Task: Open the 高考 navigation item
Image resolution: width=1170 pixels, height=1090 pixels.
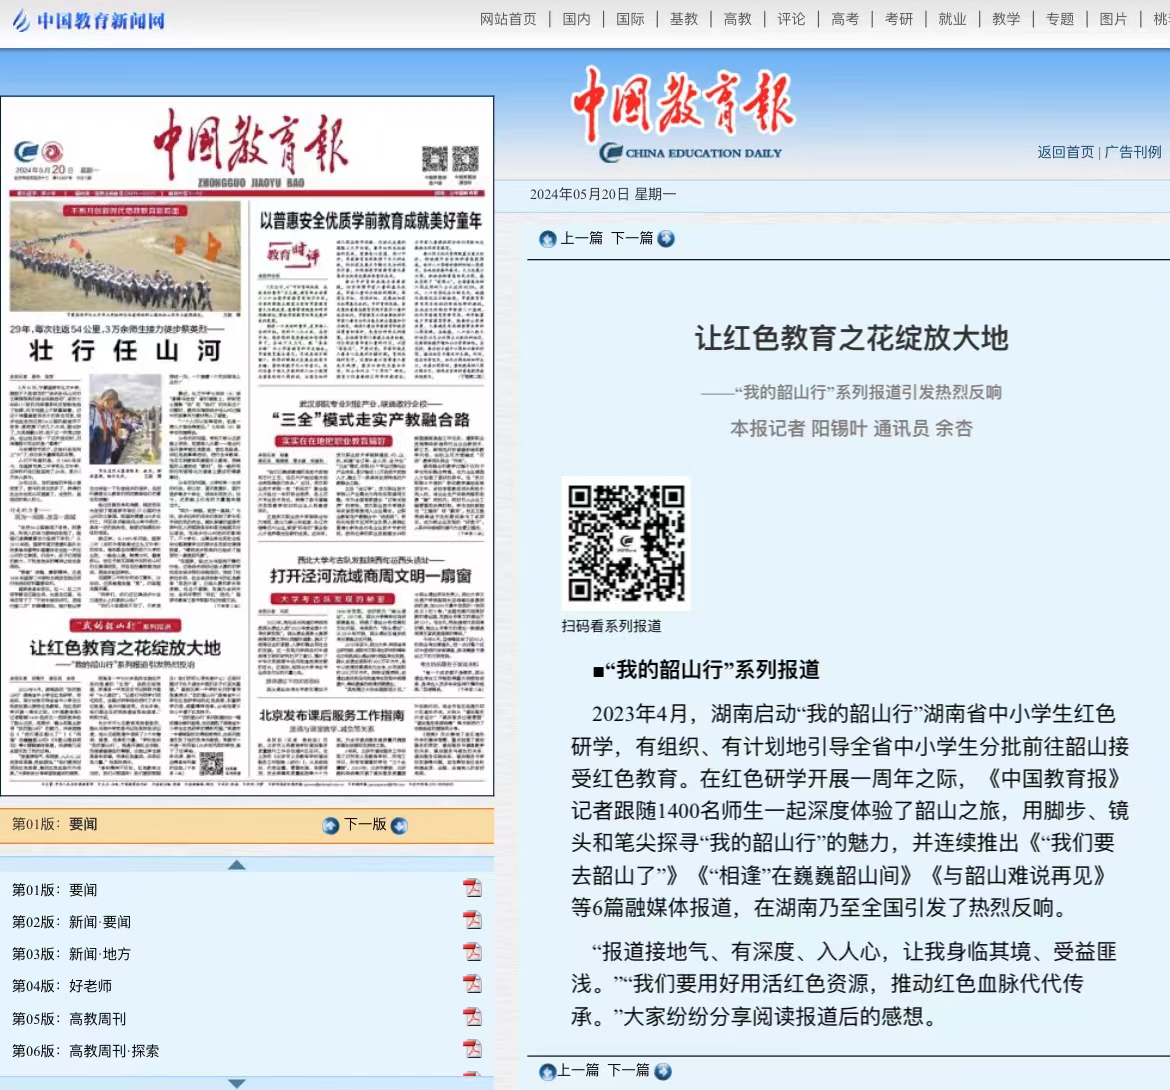Action: click(x=845, y=19)
